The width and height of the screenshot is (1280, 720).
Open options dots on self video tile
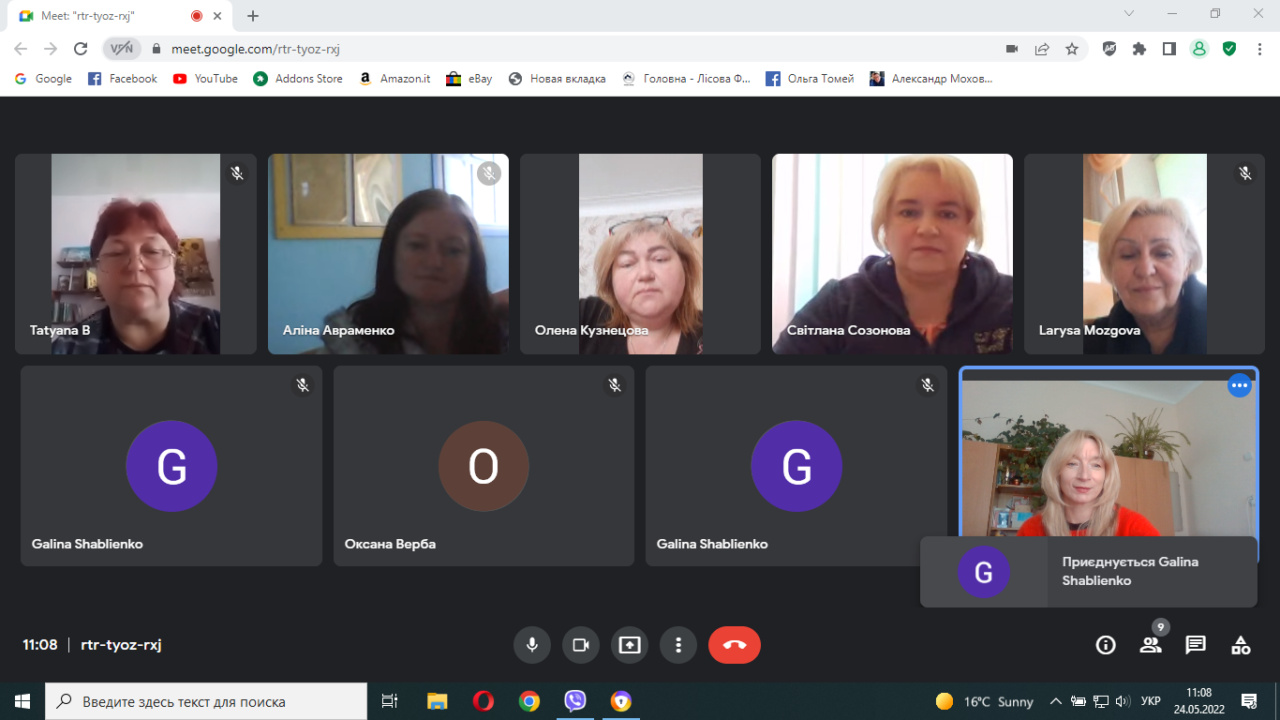1240,385
